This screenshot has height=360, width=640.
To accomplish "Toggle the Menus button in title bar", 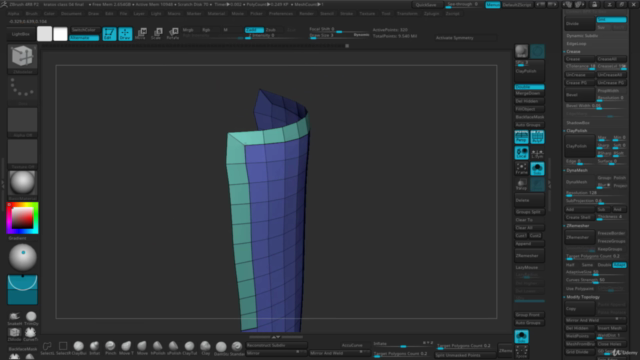I will (x=493, y=4).
